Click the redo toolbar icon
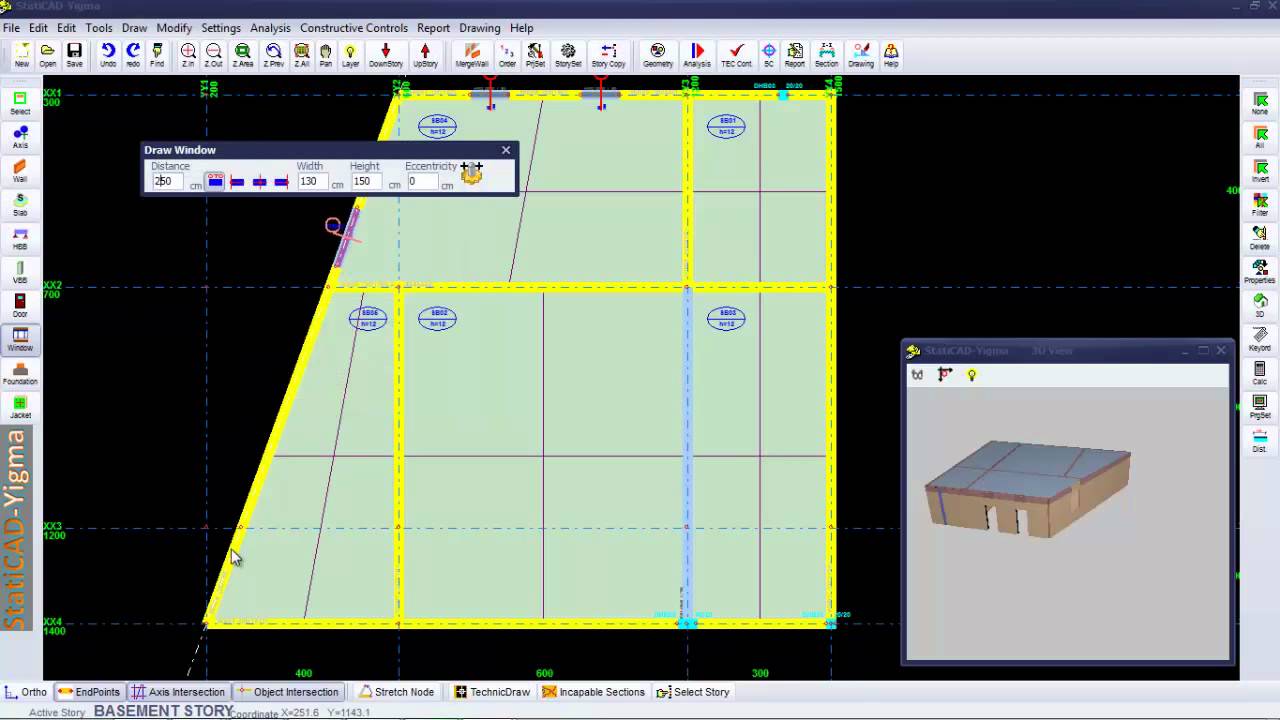 (x=133, y=55)
